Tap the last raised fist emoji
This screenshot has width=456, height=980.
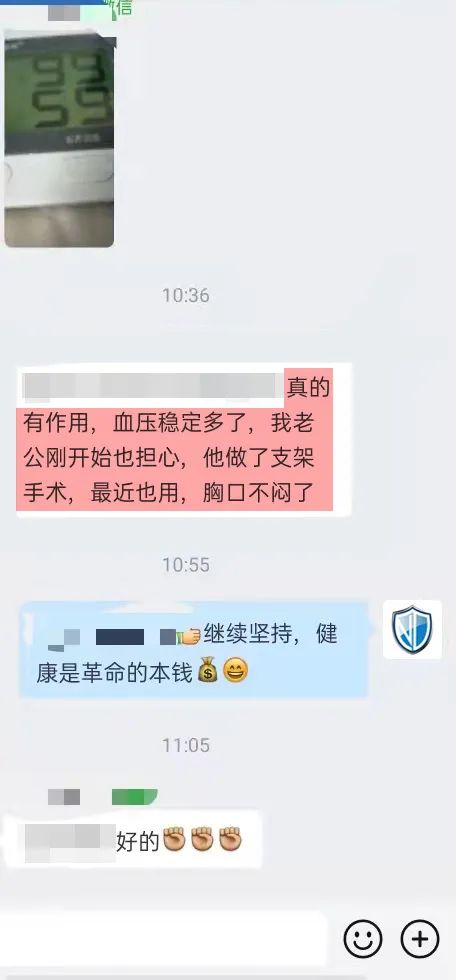coord(230,840)
